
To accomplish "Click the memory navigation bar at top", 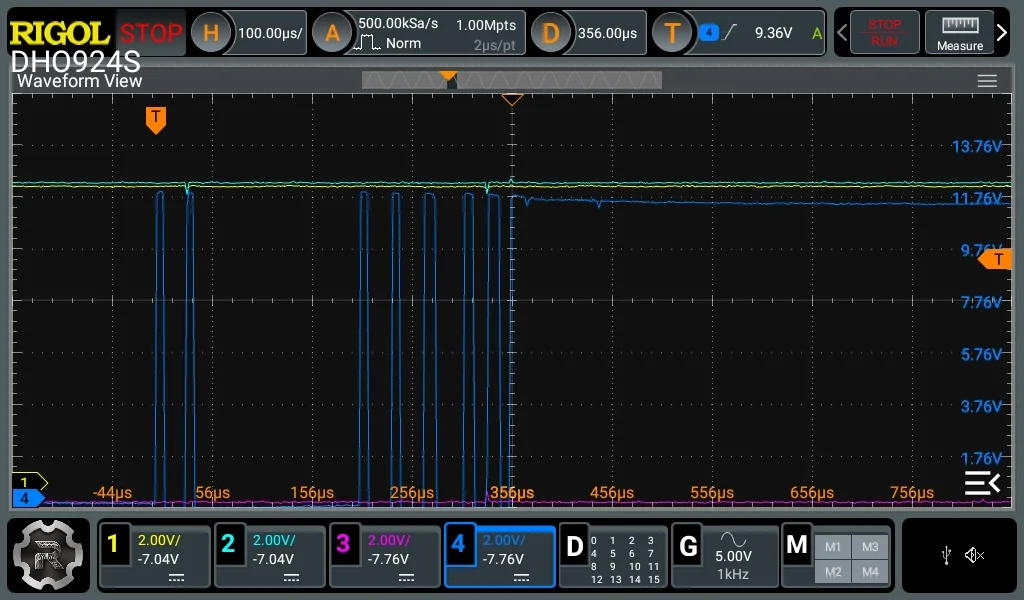I will [x=512, y=80].
